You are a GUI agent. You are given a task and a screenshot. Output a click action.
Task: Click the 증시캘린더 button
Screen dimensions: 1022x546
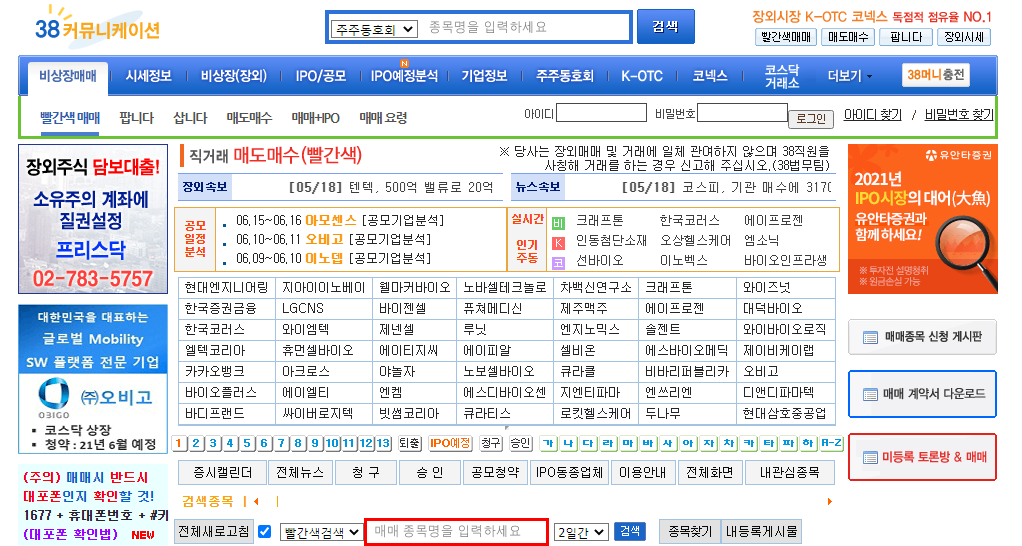pos(222,472)
